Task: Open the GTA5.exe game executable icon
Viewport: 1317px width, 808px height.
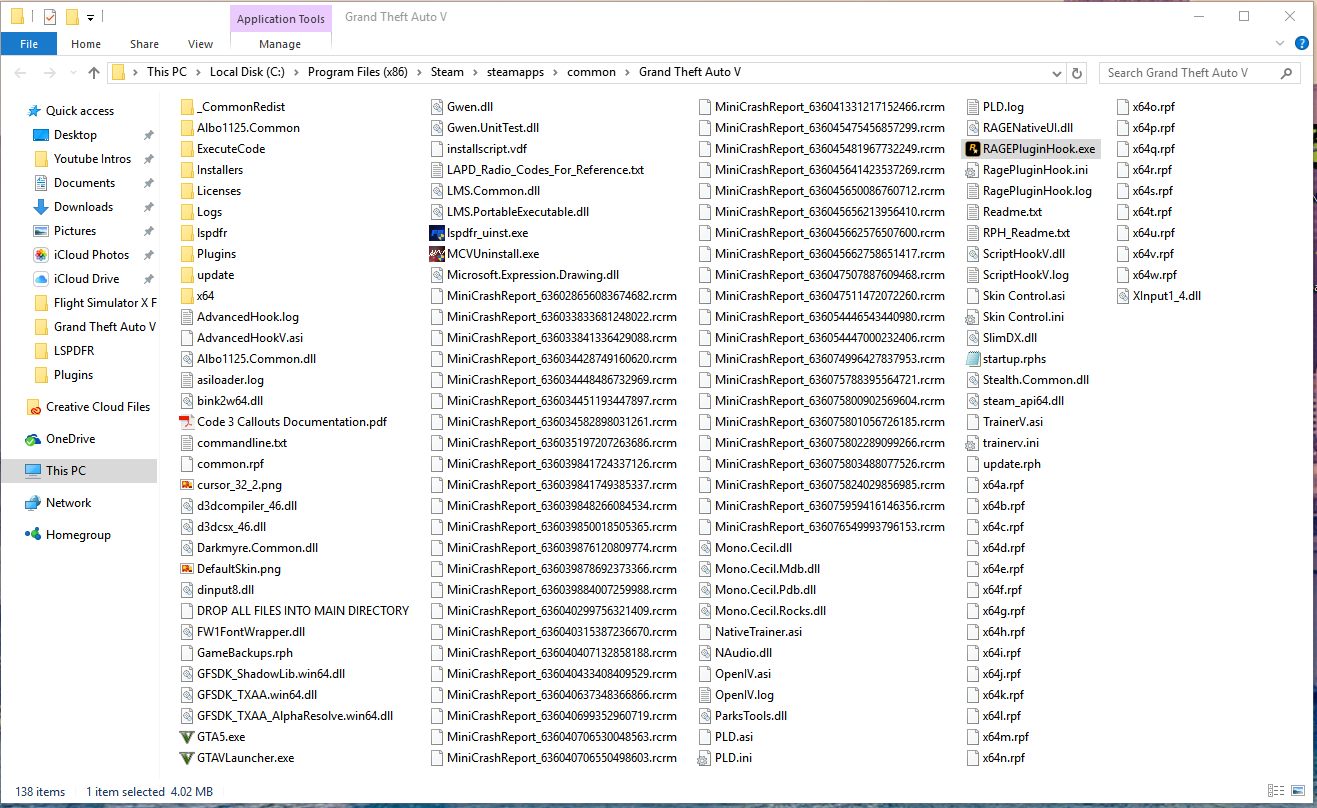Action: click(187, 737)
